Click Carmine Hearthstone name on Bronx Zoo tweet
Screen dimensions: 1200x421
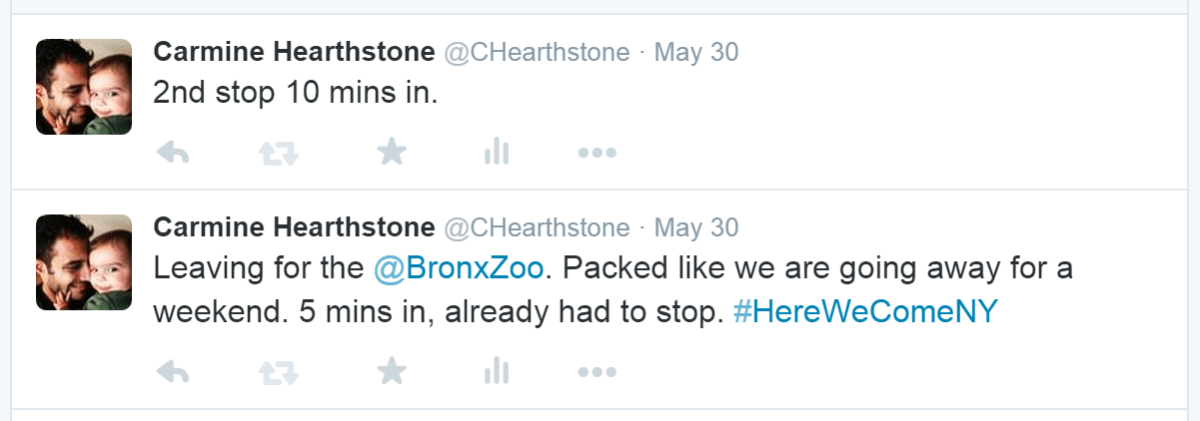coord(293,227)
